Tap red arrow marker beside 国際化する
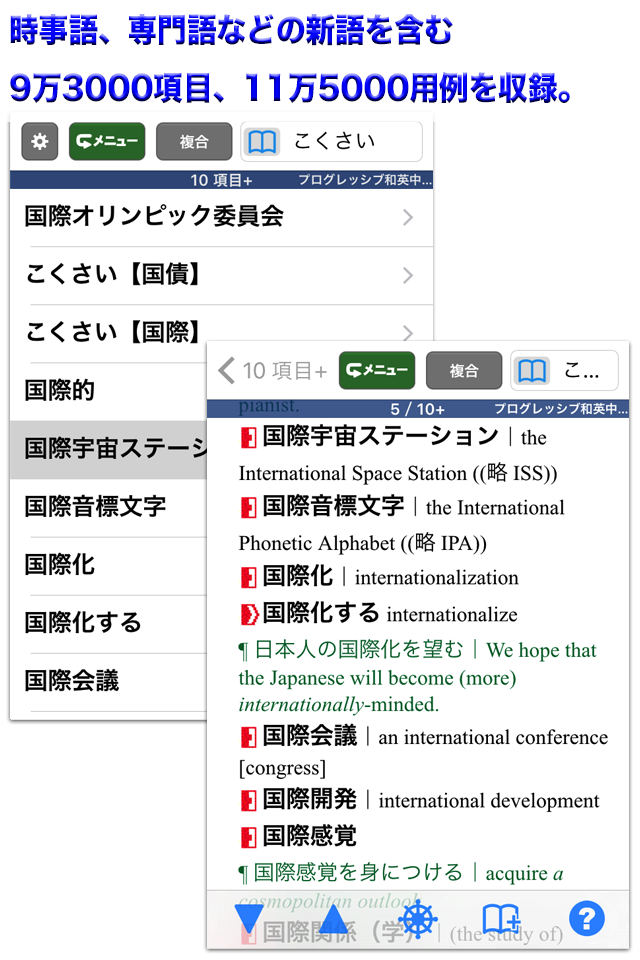 click(x=249, y=614)
